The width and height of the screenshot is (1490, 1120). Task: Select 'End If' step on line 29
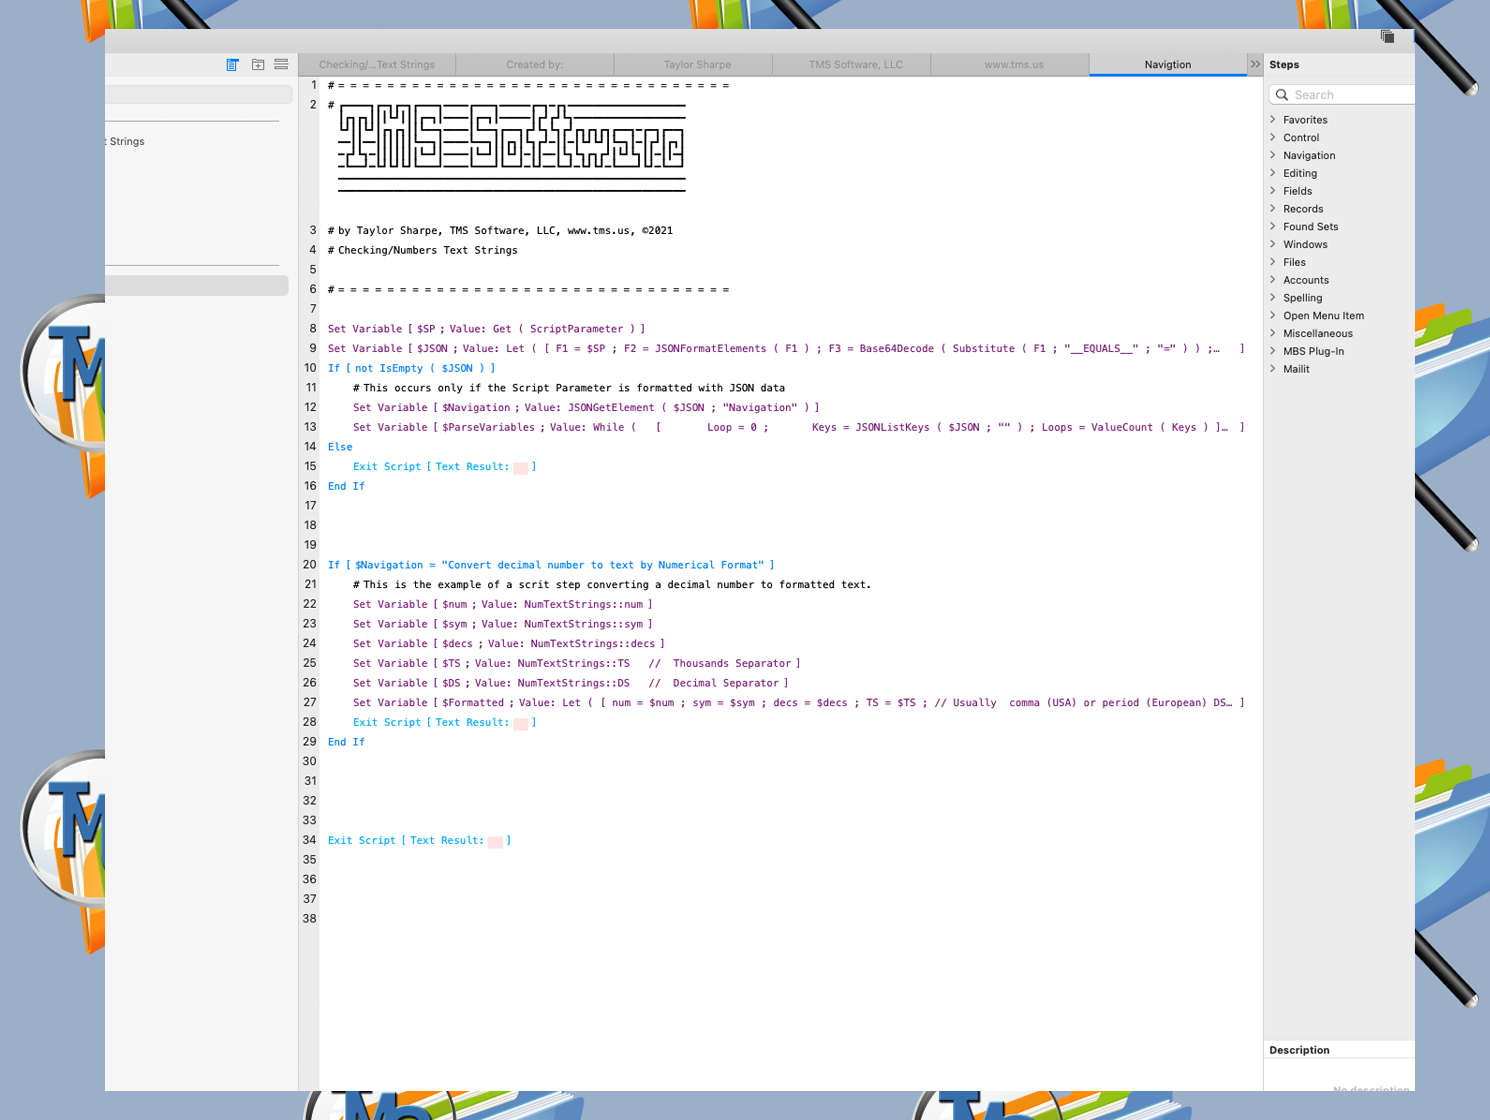coord(346,743)
